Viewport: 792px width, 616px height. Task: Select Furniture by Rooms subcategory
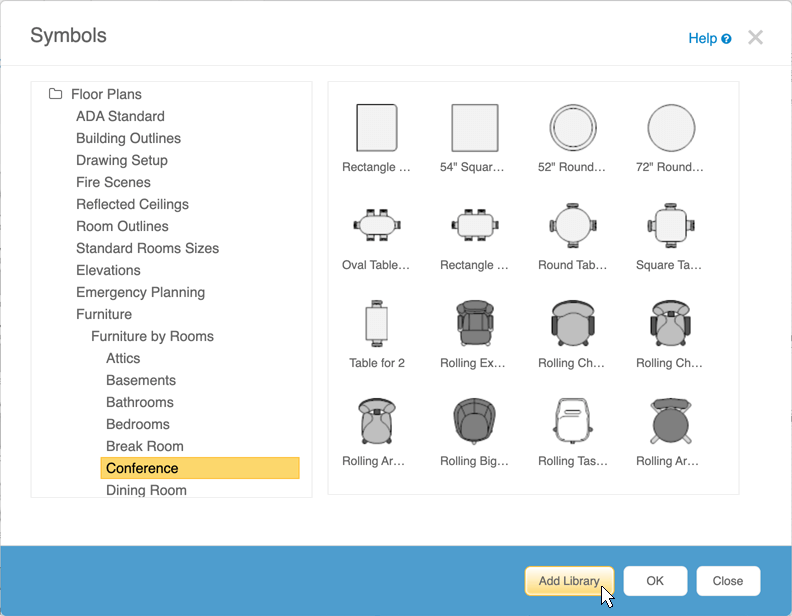tap(152, 336)
